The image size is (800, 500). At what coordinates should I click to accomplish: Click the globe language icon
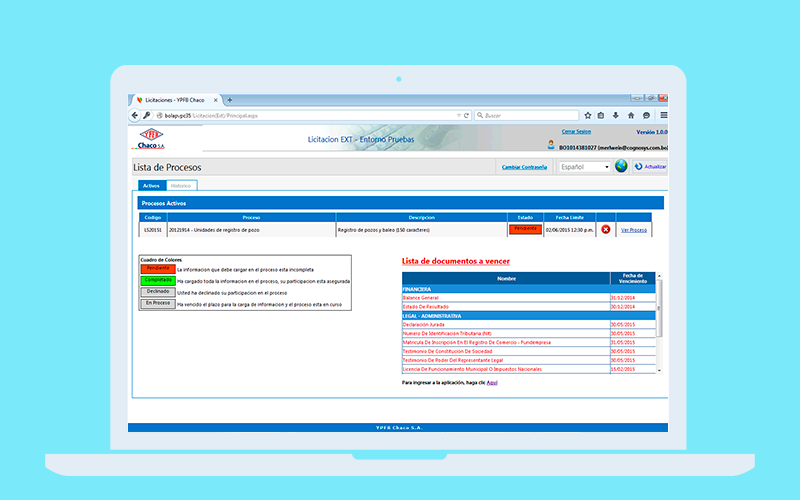(x=621, y=166)
